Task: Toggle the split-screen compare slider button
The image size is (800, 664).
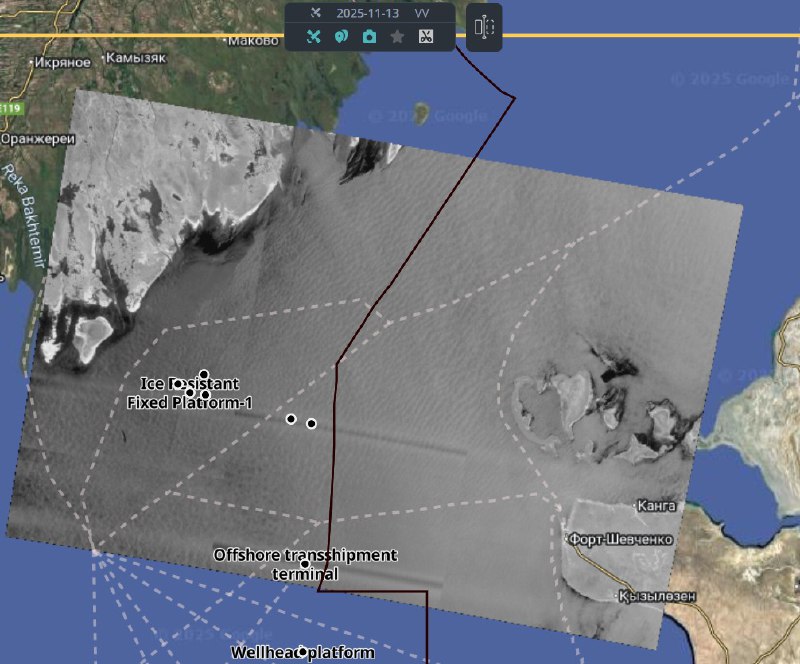Action: (484, 27)
